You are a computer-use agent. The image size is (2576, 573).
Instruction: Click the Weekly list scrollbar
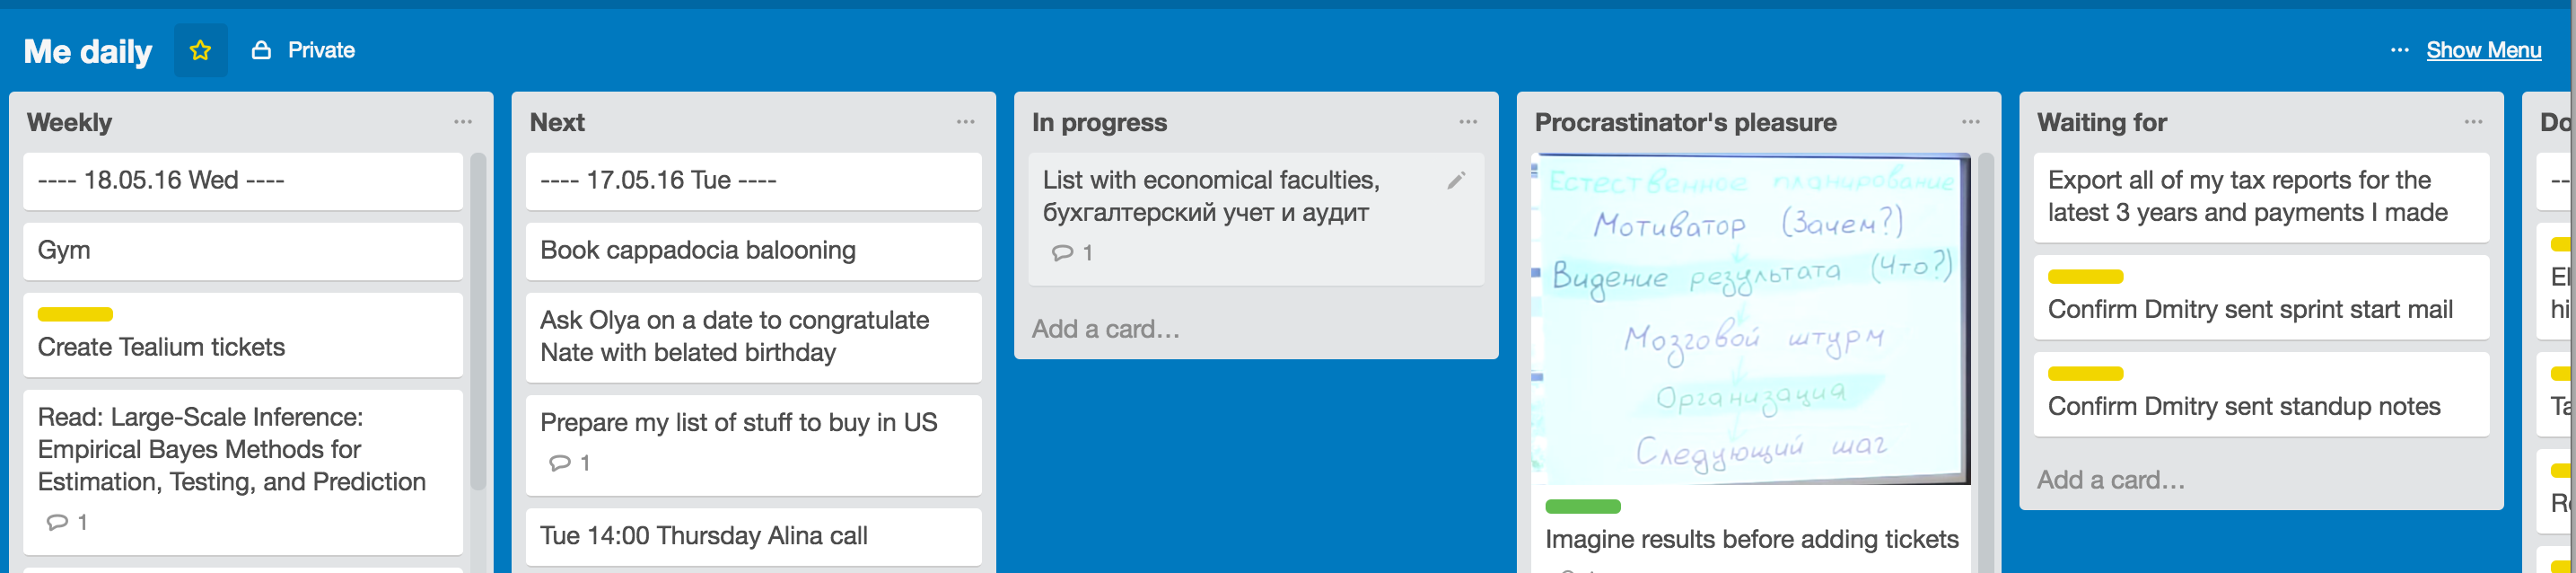click(478, 320)
